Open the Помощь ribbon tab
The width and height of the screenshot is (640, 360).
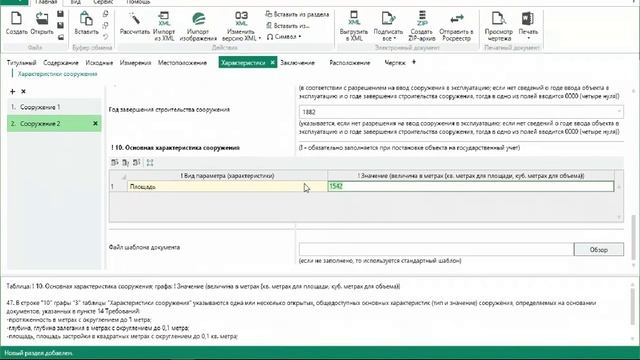[138, 2]
